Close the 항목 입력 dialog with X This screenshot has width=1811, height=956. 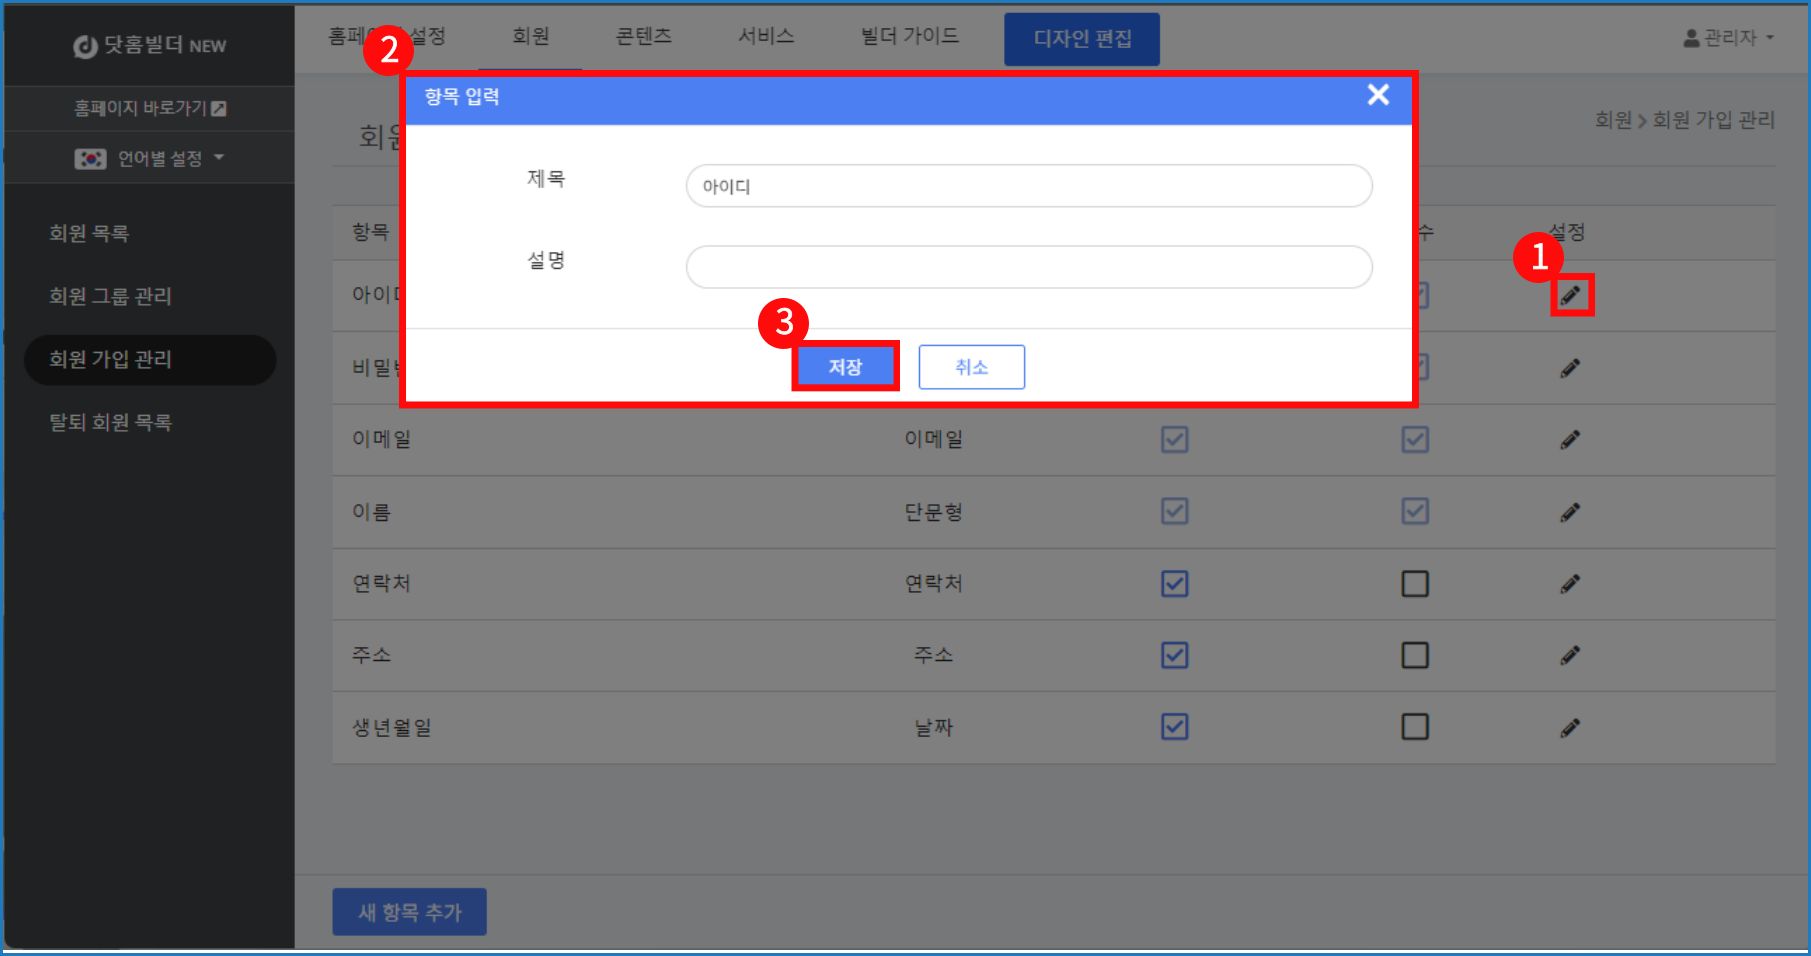pos(1378,95)
